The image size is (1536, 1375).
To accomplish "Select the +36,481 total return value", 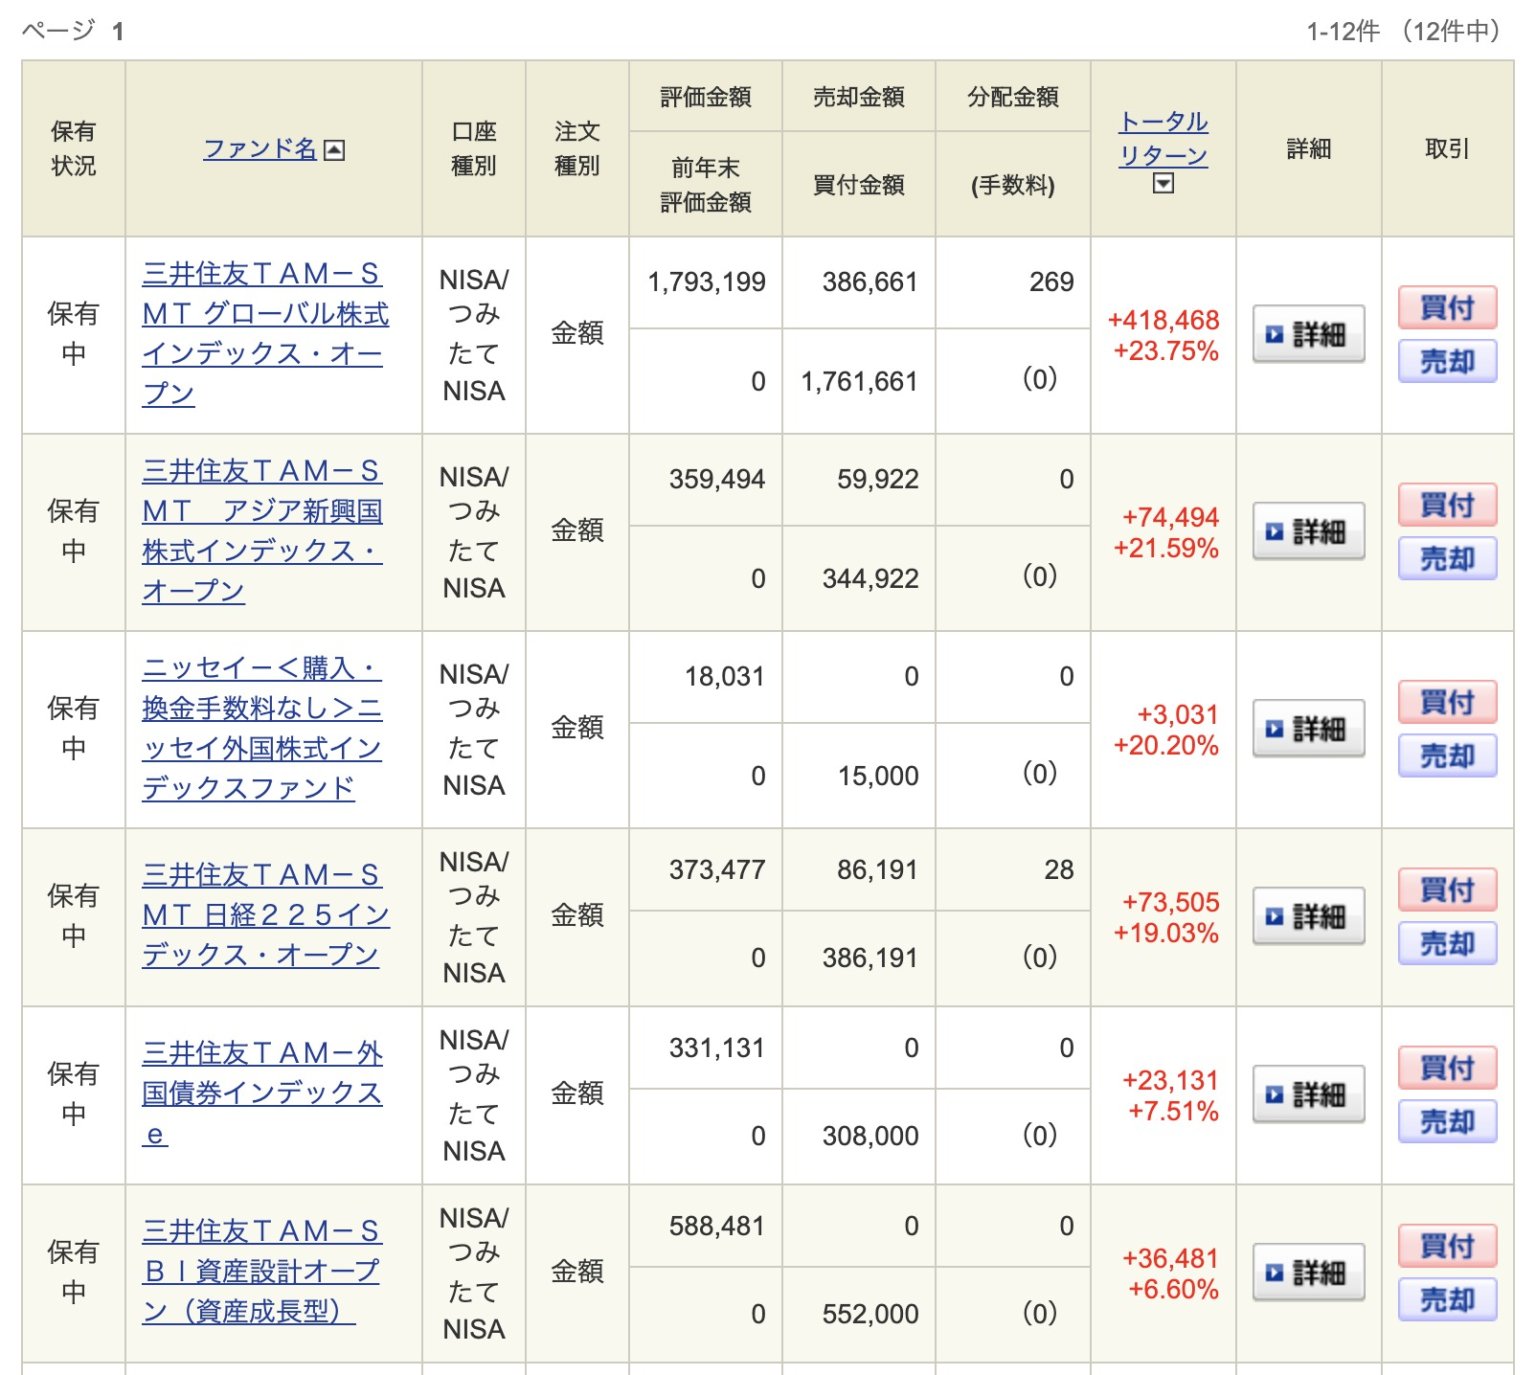I will [x=1170, y=1258].
